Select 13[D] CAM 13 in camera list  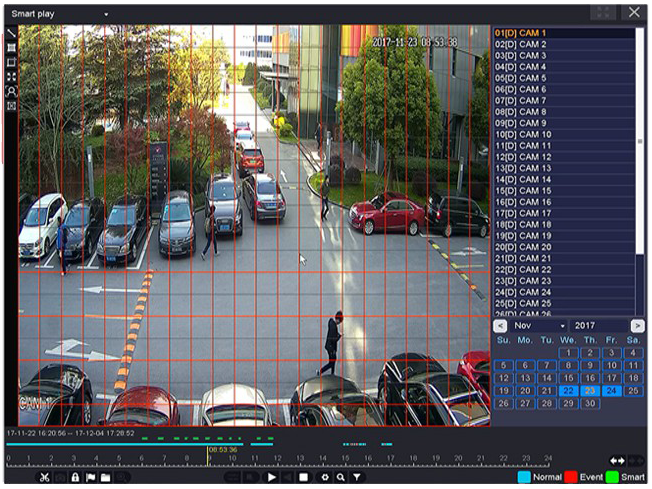564,168
